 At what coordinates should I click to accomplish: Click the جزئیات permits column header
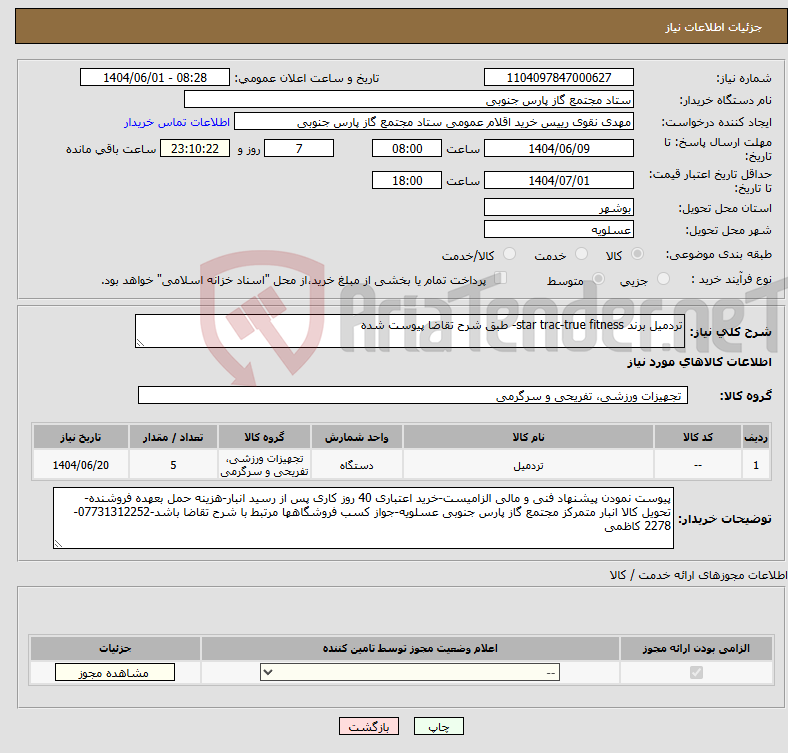(115, 648)
